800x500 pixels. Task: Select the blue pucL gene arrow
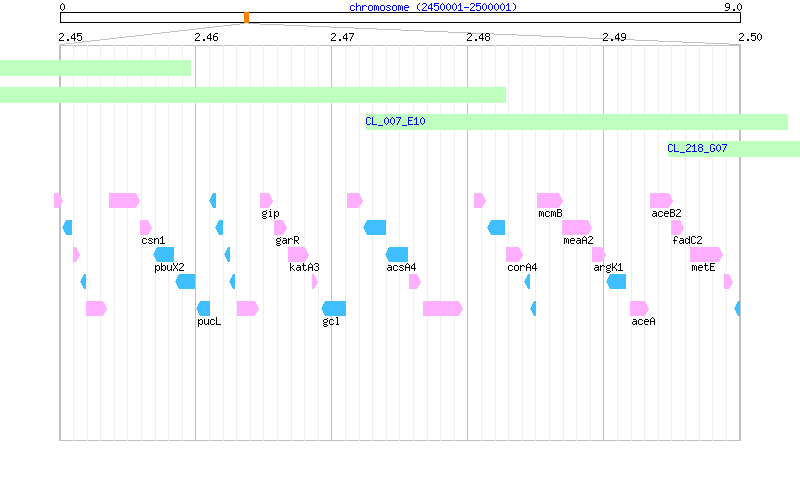(203, 309)
